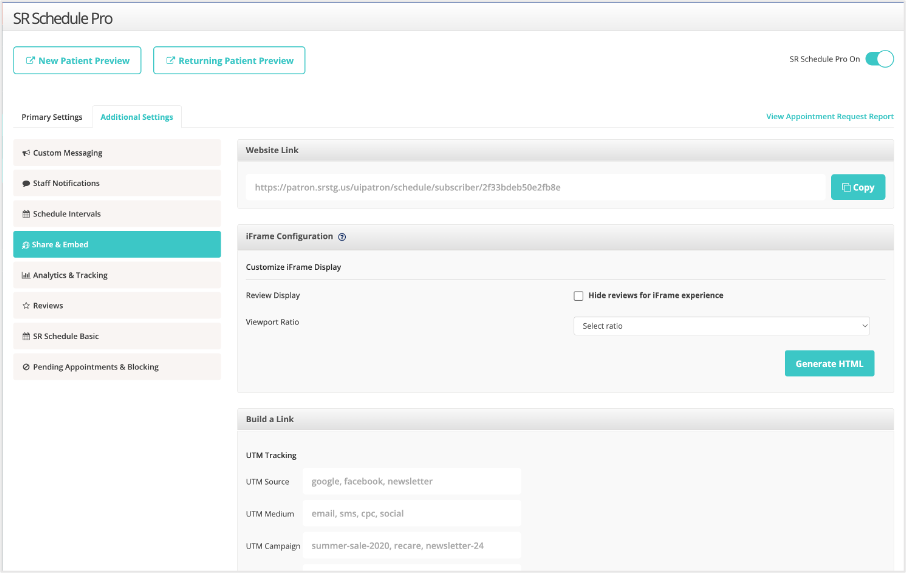The width and height of the screenshot is (906, 574).
Task: Click the calendar icon beside SR Schedule Basic
Action: (26, 336)
